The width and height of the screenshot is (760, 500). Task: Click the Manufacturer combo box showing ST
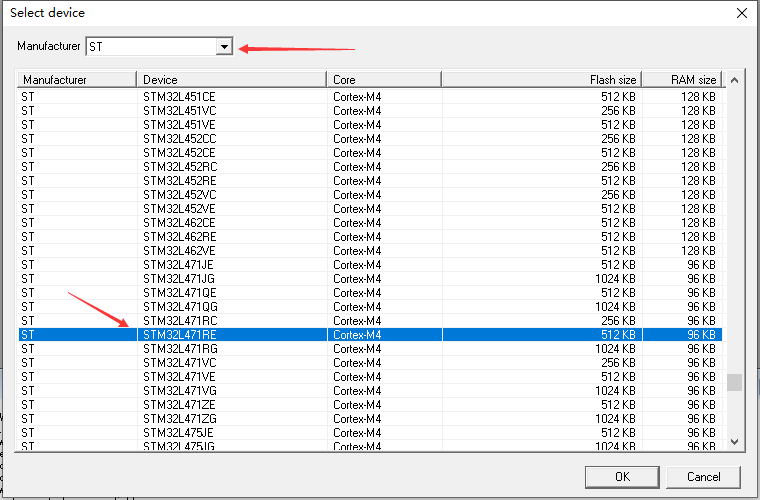point(159,47)
